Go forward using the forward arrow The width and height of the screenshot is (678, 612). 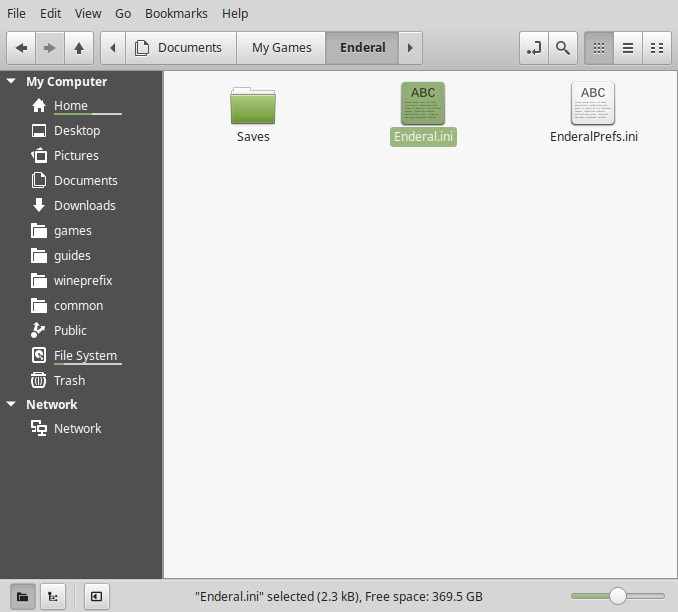point(50,48)
